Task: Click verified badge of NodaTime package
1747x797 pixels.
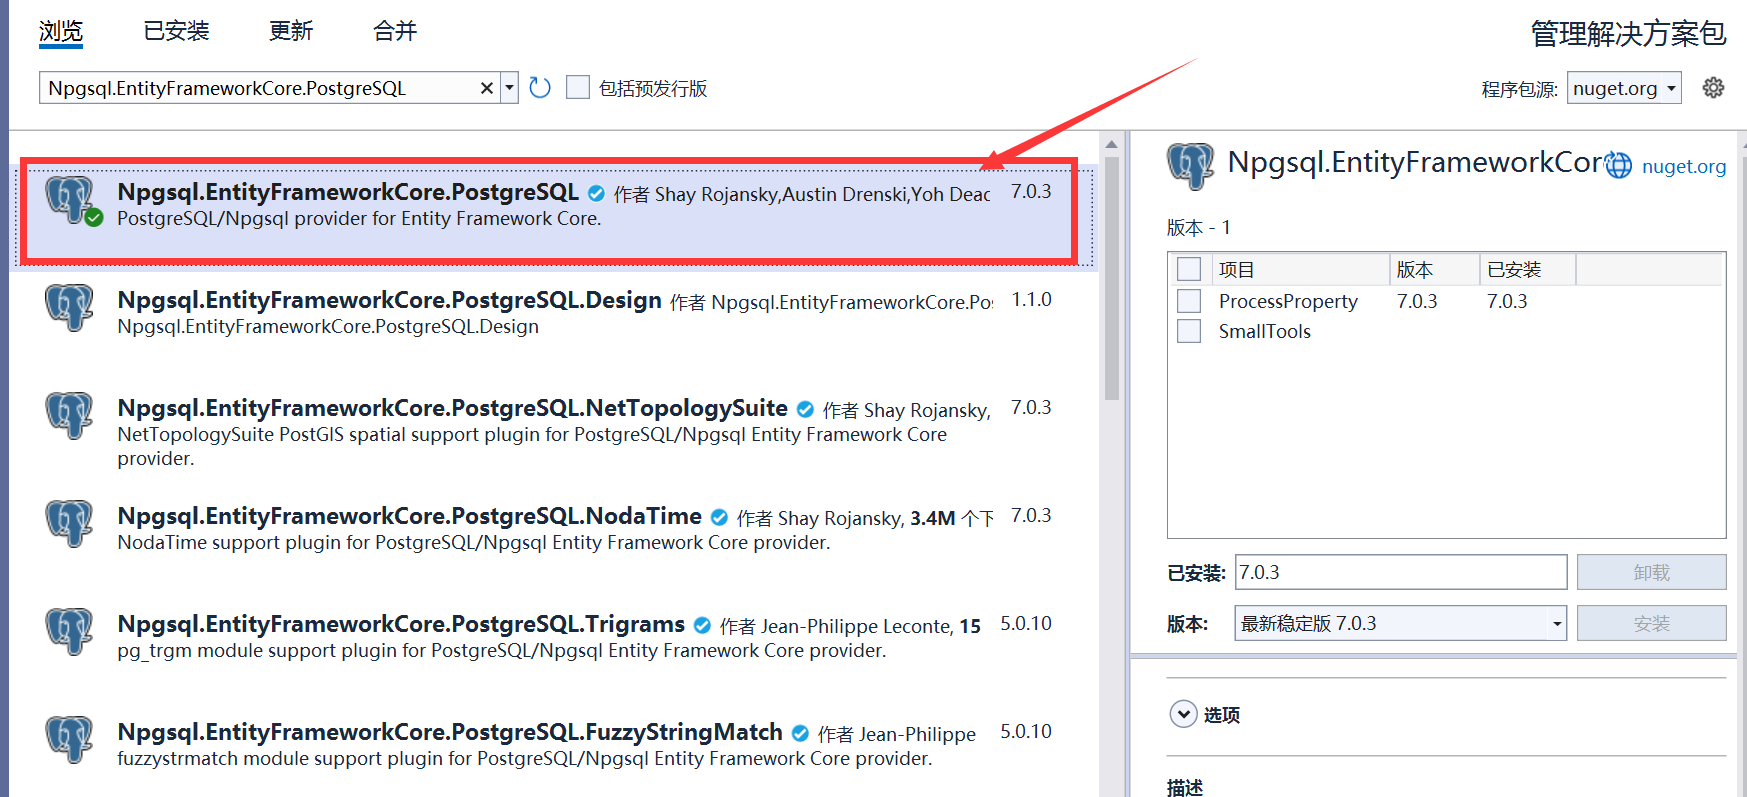Action: point(719,517)
